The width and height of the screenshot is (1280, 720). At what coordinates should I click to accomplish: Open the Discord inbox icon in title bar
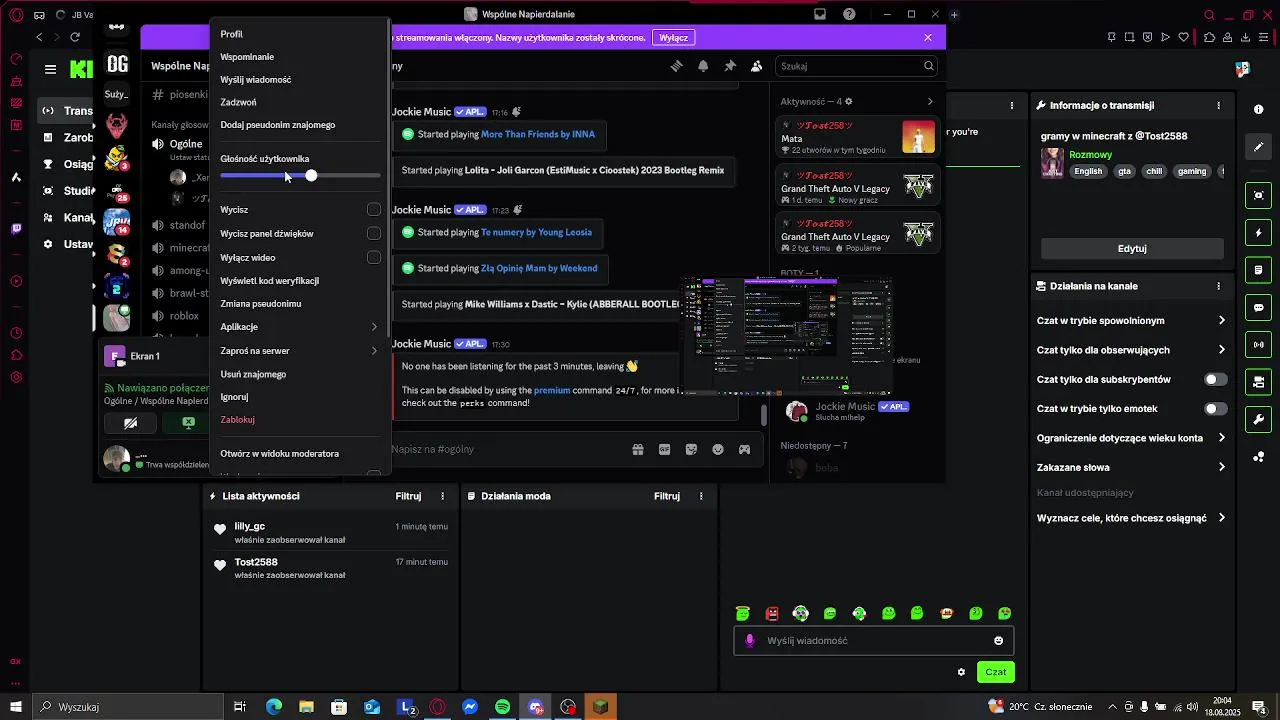820,14
